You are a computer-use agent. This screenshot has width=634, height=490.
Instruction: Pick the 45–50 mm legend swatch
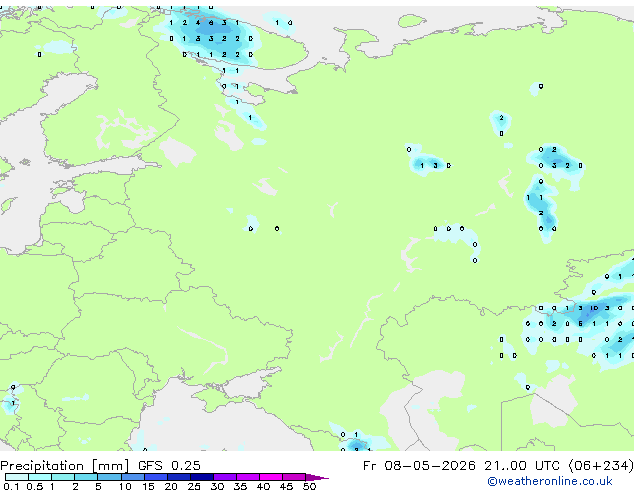pyautogui.click(x=294, y=477)
